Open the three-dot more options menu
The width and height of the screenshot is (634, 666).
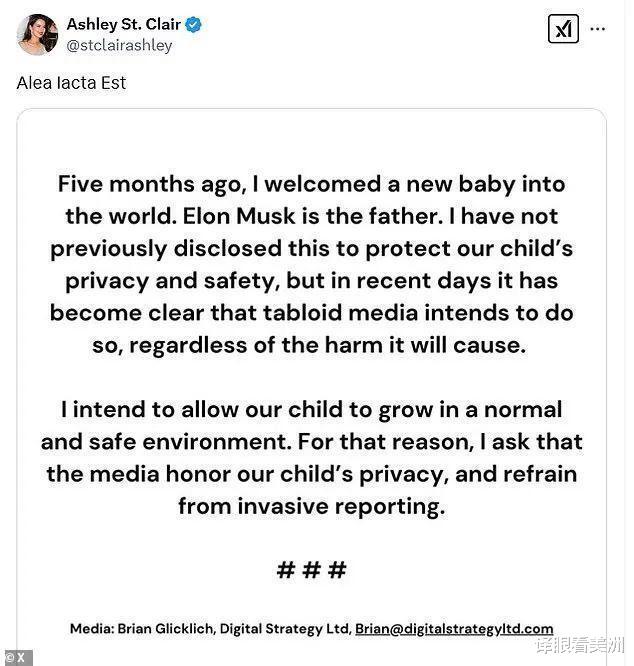tap(598, 29)
